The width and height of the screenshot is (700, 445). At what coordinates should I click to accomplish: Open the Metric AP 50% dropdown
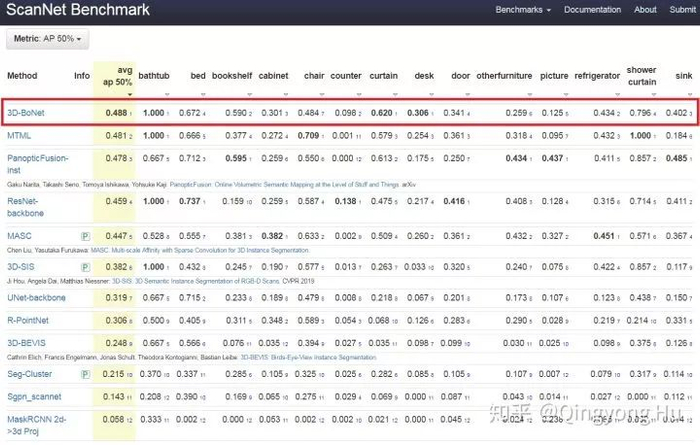click(47, 39)
